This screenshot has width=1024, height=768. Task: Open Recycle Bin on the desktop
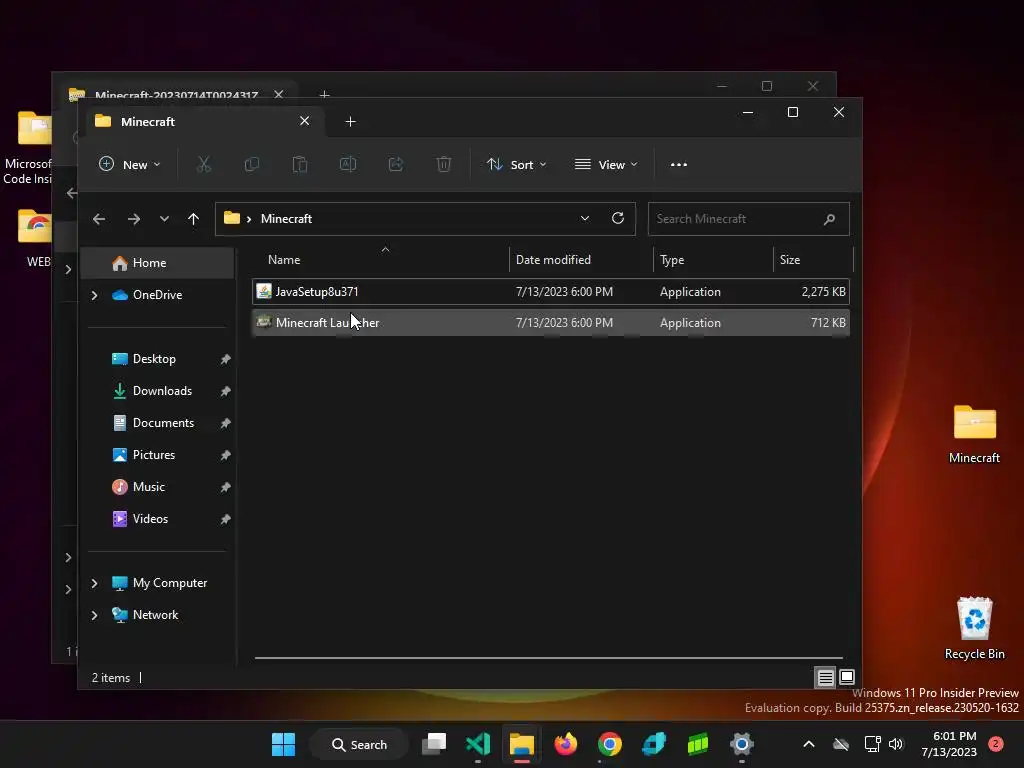point(974,628)
